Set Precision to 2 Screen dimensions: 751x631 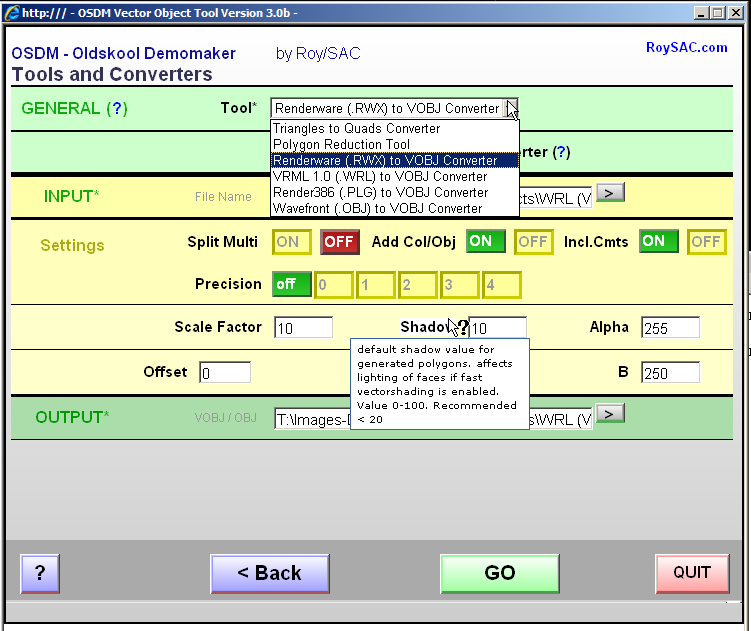click(x=418, y=285)
